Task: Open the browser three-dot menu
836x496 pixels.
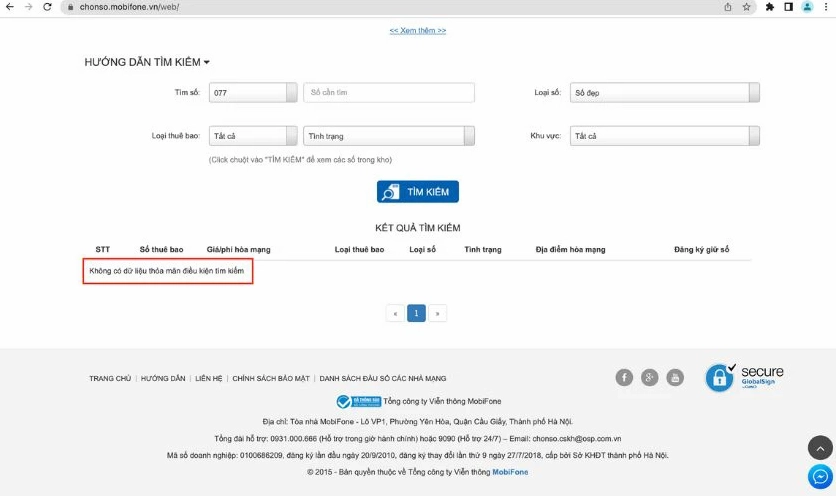Action: click(826, 7)
